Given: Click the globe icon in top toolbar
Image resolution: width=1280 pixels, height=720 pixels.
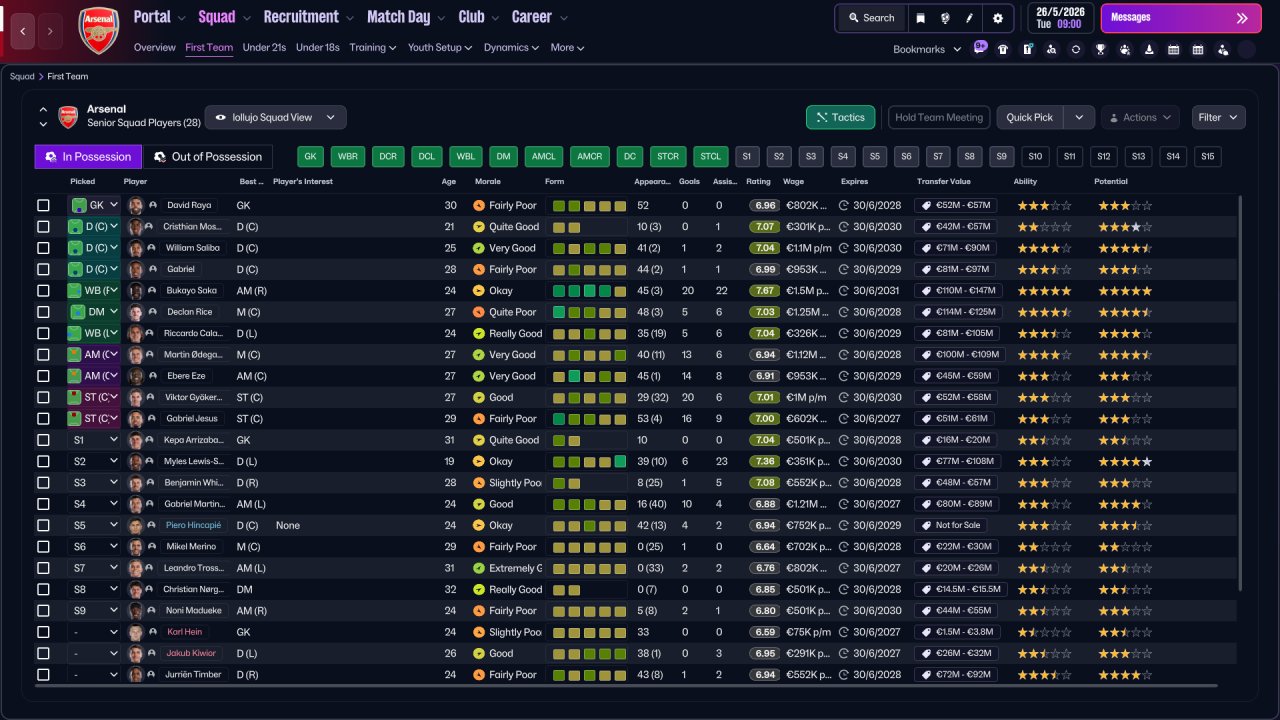Looking at the screenshot, I should pyautogui.click(x=946, y=18).
